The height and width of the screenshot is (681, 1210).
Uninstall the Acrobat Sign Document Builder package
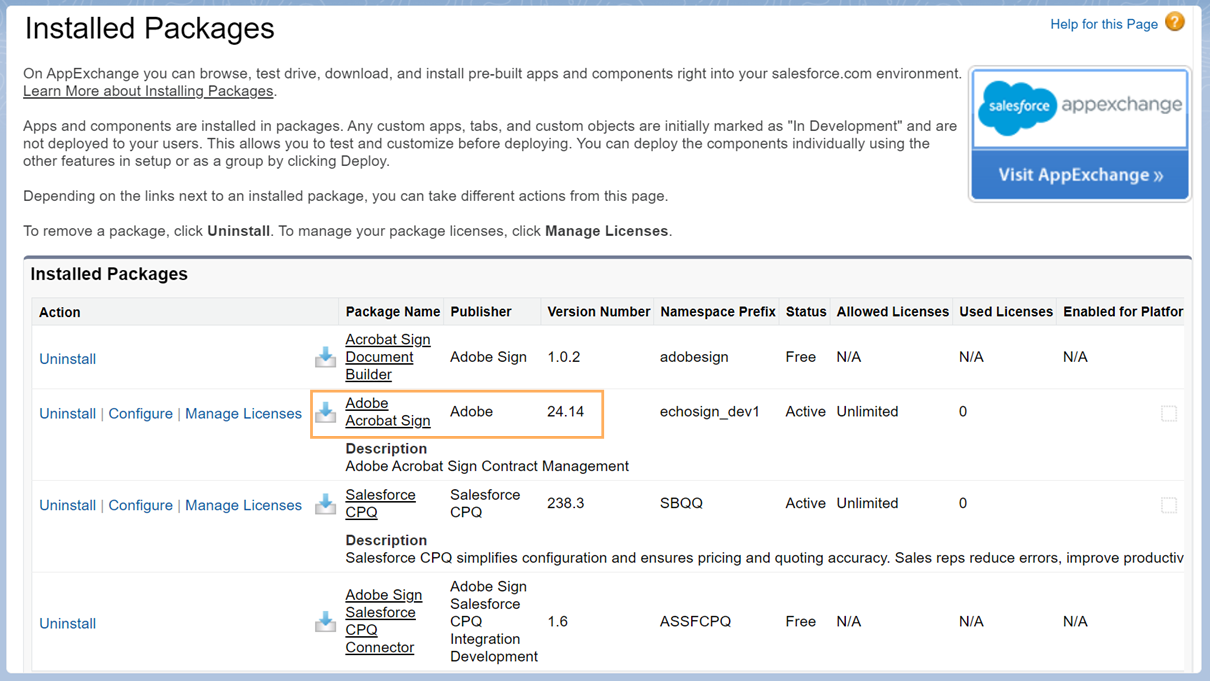(67, 359)
